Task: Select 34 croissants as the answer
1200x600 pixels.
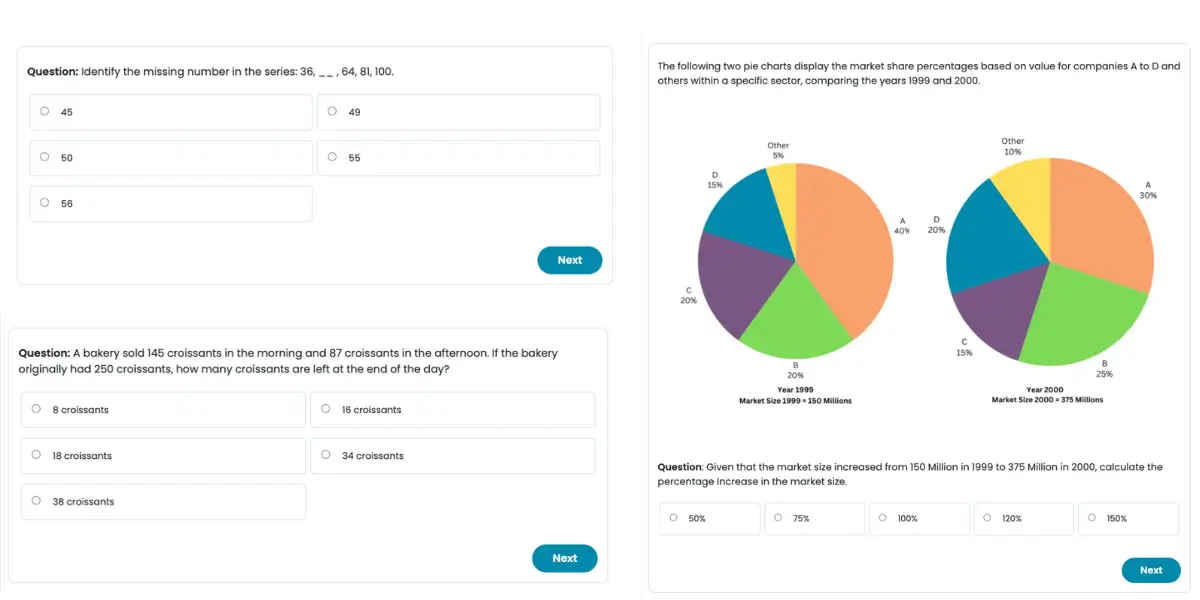Action: (x=326, y=455)
